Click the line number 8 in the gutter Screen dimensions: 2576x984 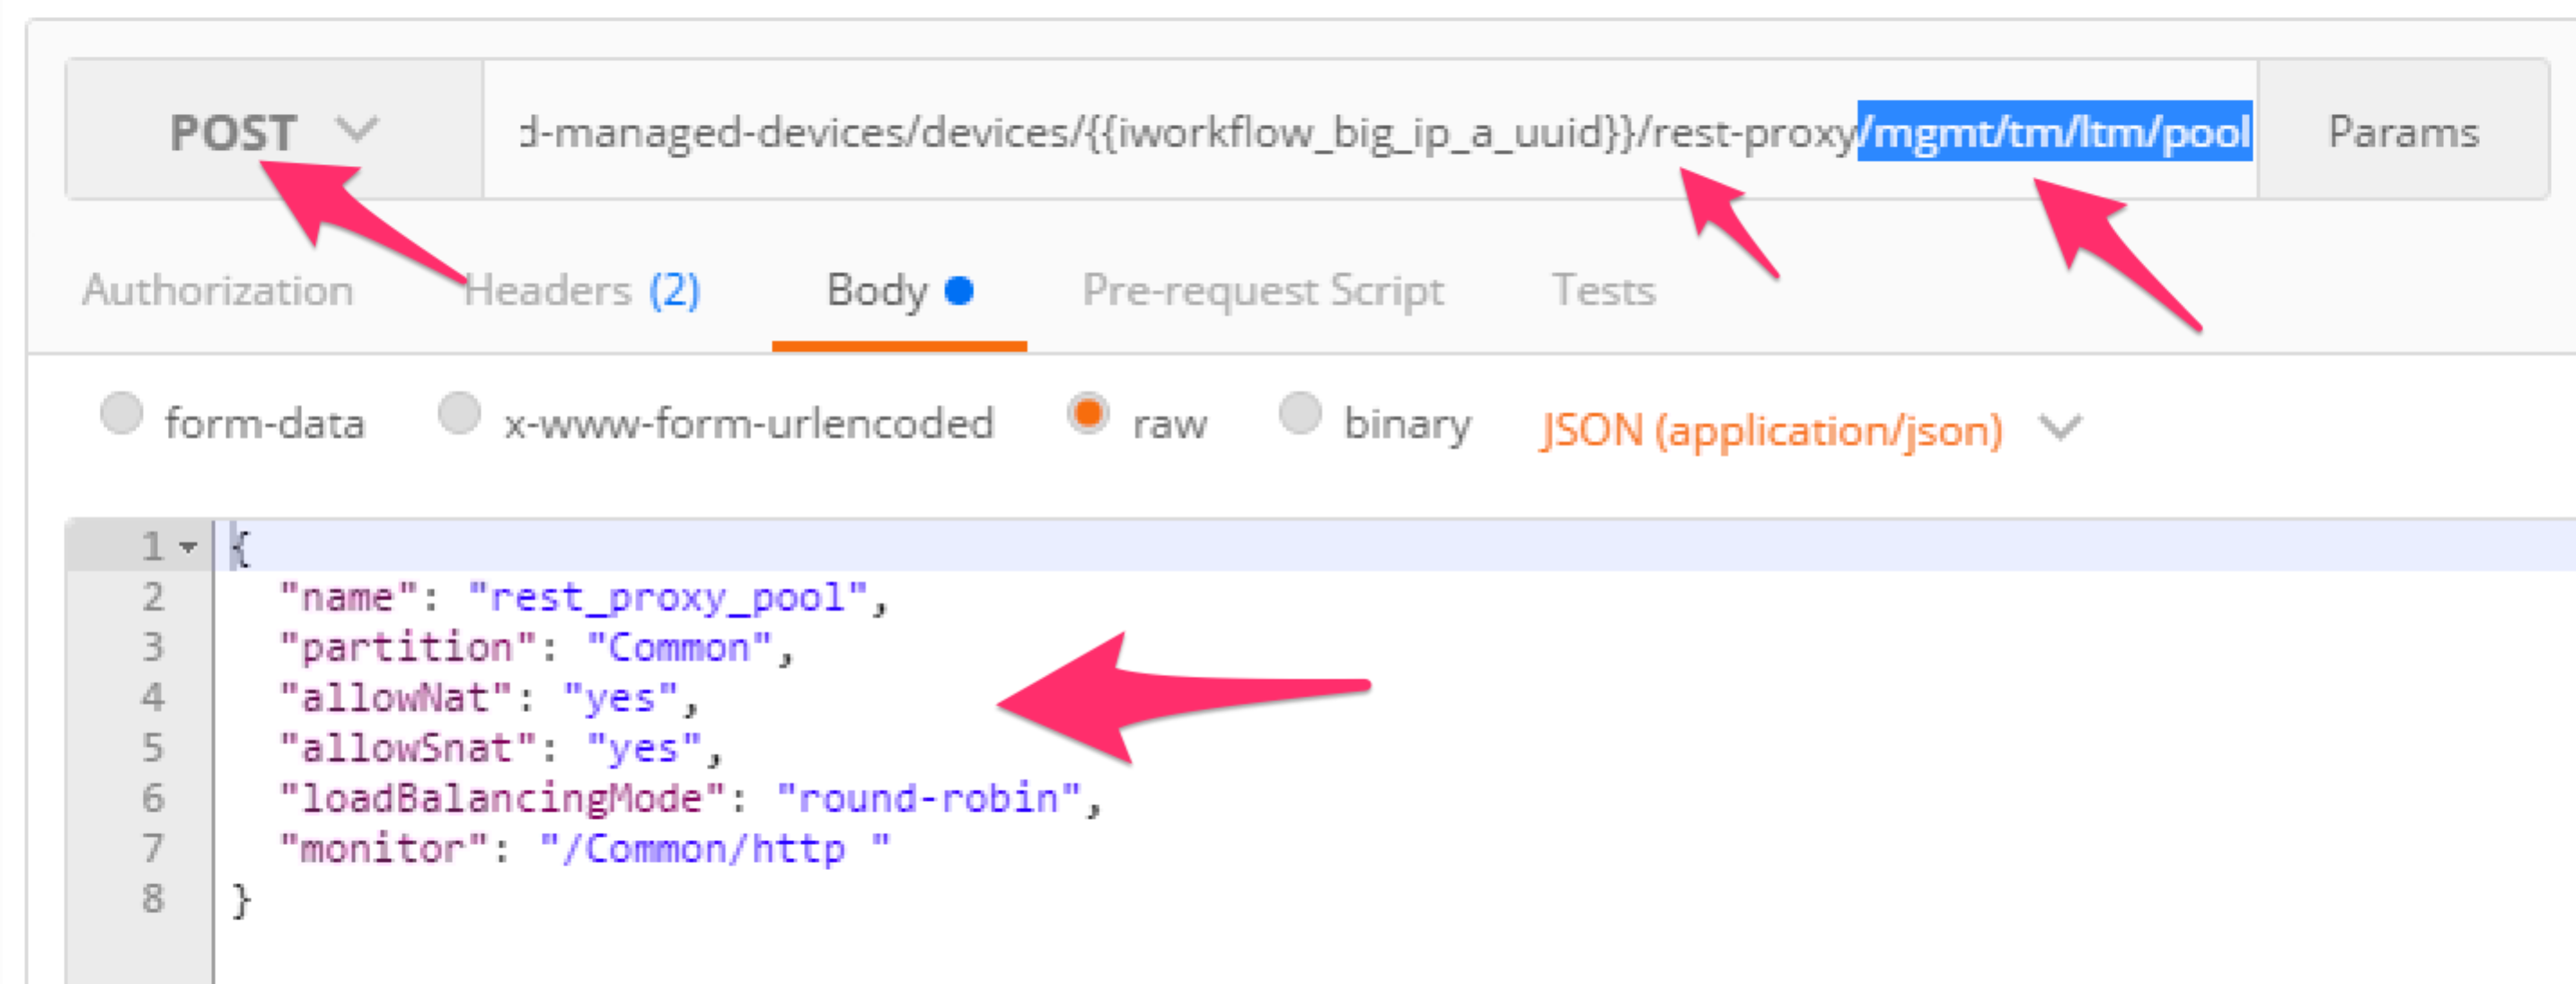coord(152,898)
